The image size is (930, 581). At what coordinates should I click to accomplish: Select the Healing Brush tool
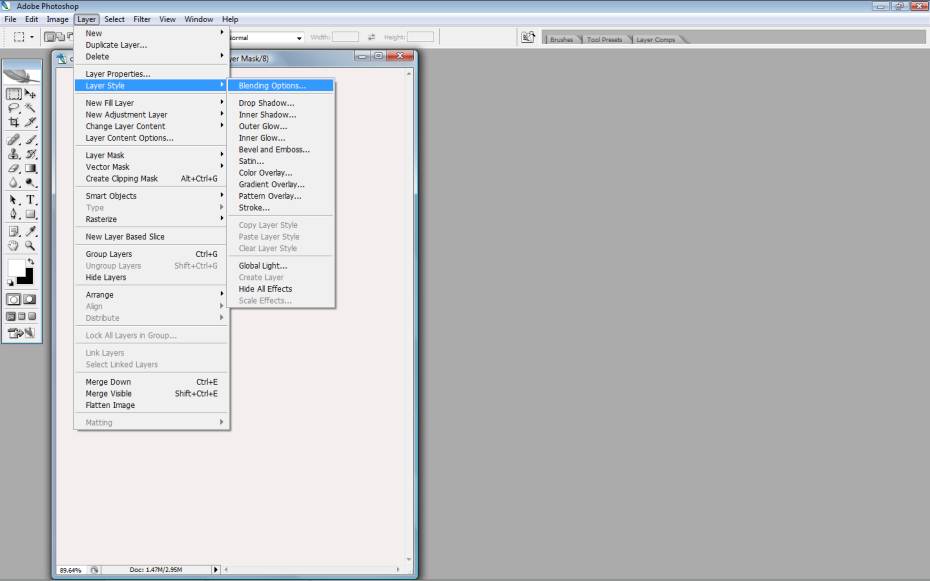tap(14, 140)
